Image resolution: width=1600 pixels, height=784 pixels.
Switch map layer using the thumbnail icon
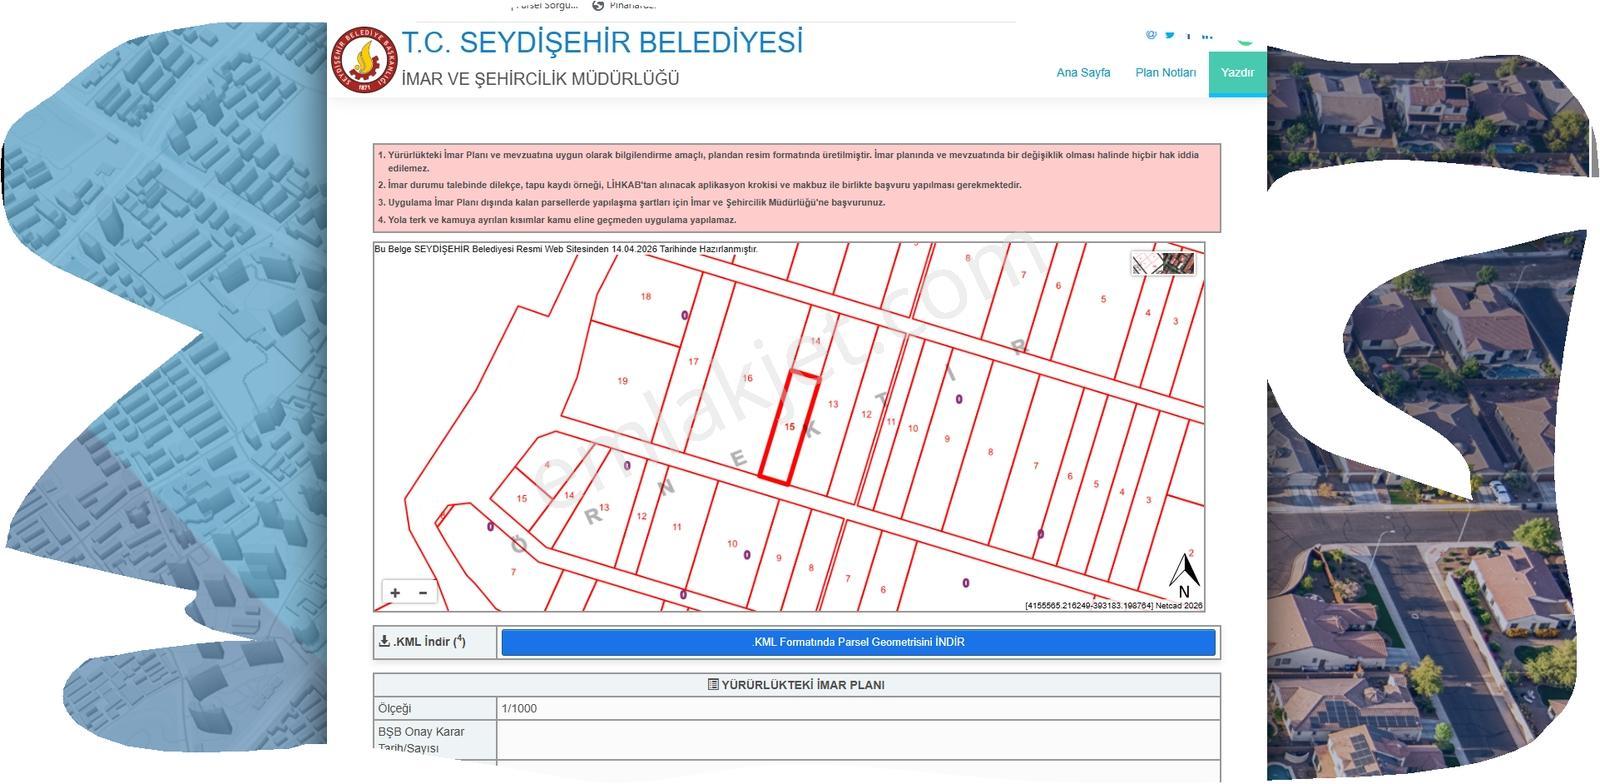(1163, 263)
